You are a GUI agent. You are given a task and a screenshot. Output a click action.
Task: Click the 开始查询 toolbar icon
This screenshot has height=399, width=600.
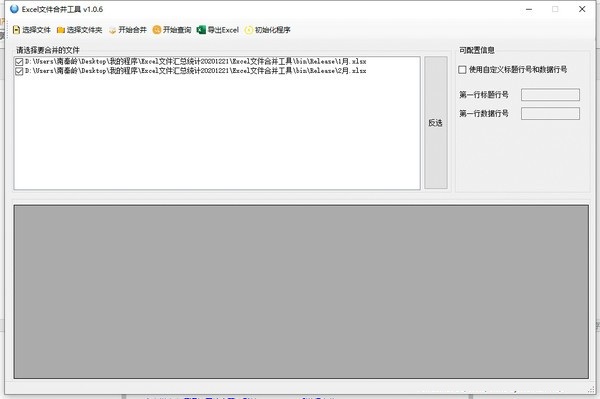click(x=157, y=30)
